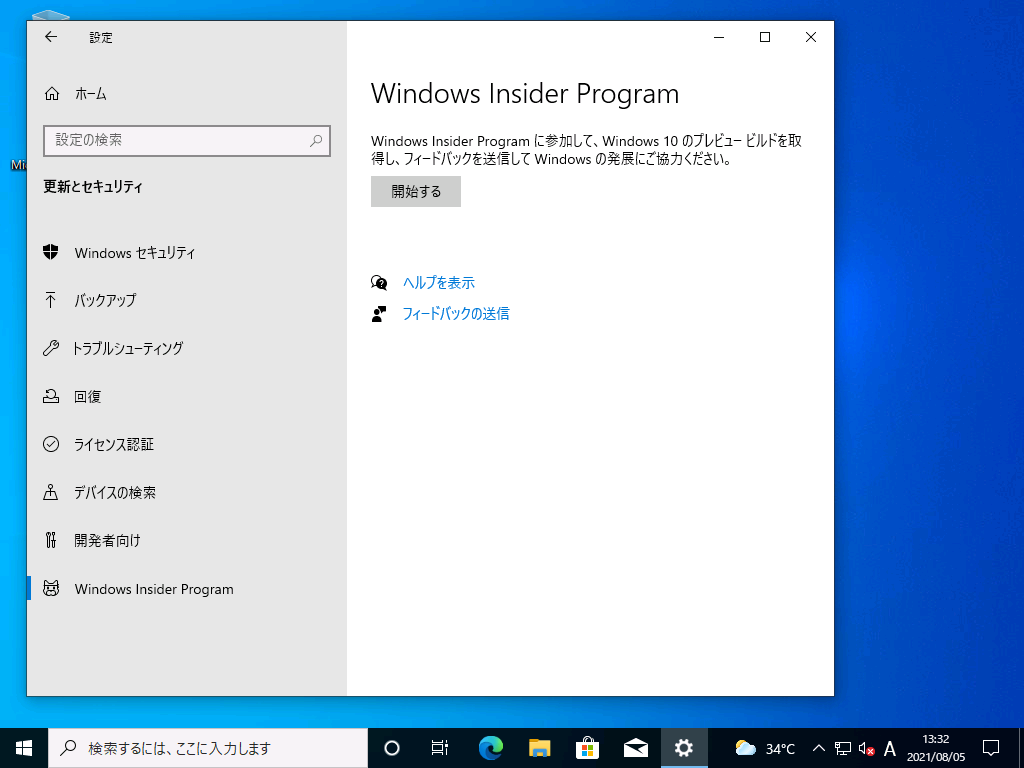
Task: Open the Windows Start menu
Action: tap(24, 748)
